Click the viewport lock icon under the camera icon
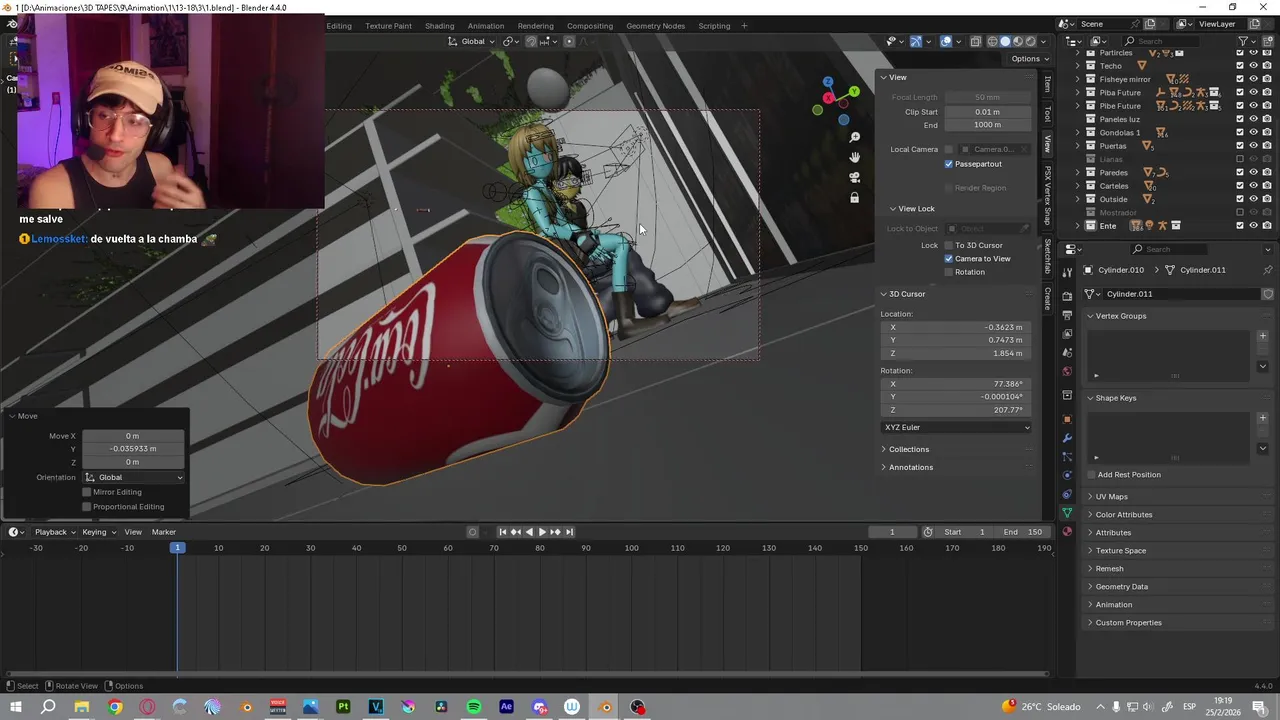 [855, 198]
